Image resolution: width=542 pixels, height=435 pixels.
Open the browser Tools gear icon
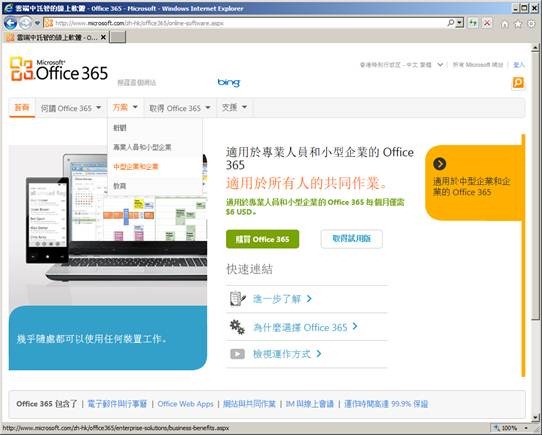[x=531, y=24]
